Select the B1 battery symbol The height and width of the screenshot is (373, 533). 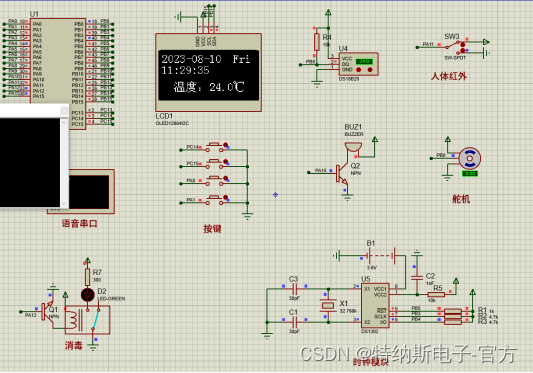point(381,255)
